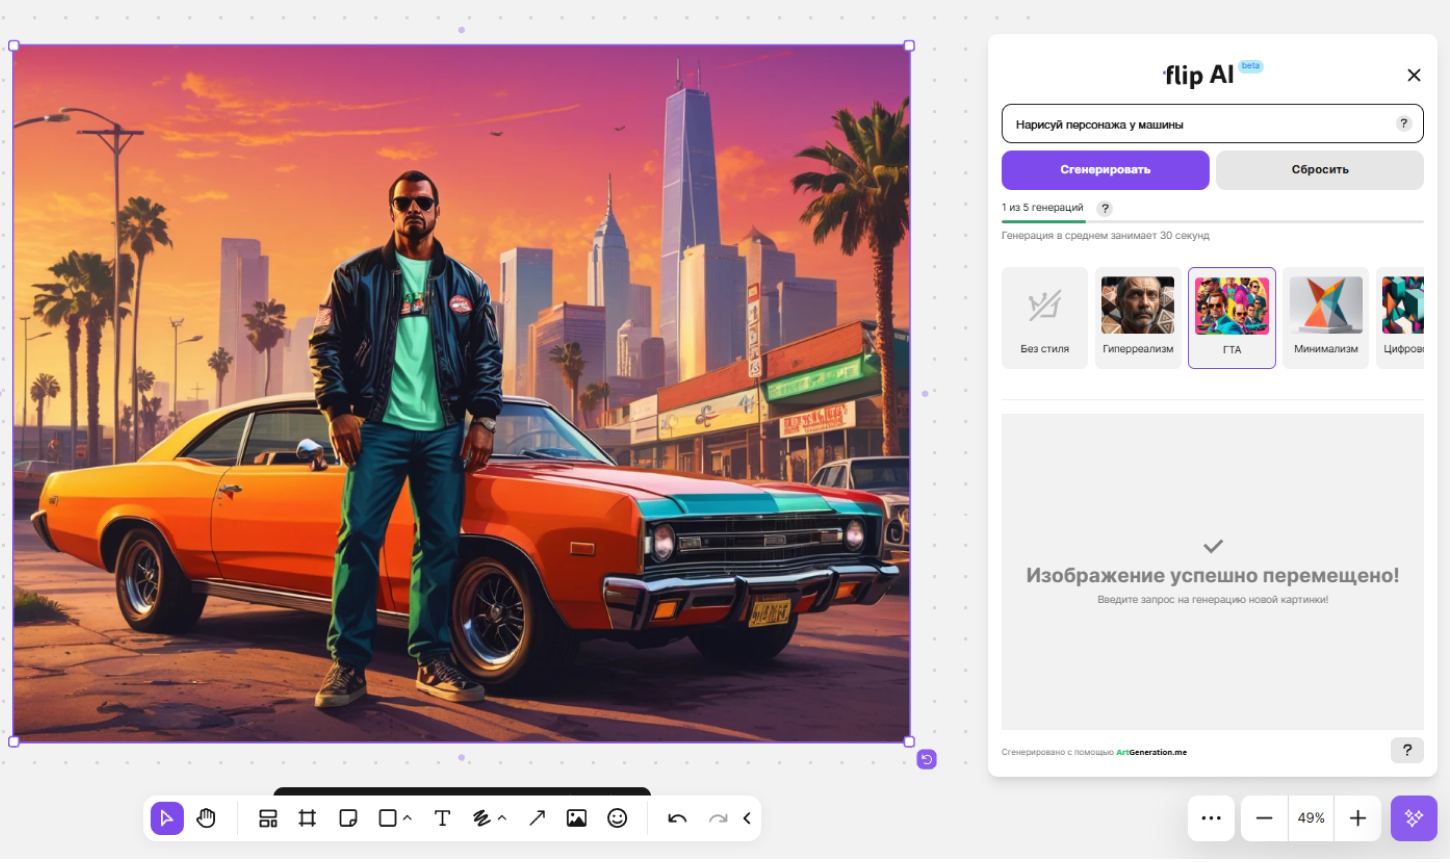Screen dimensions: 1450x862
Task: Click the rotate handle below the image corner
Action: click(927, 760)
